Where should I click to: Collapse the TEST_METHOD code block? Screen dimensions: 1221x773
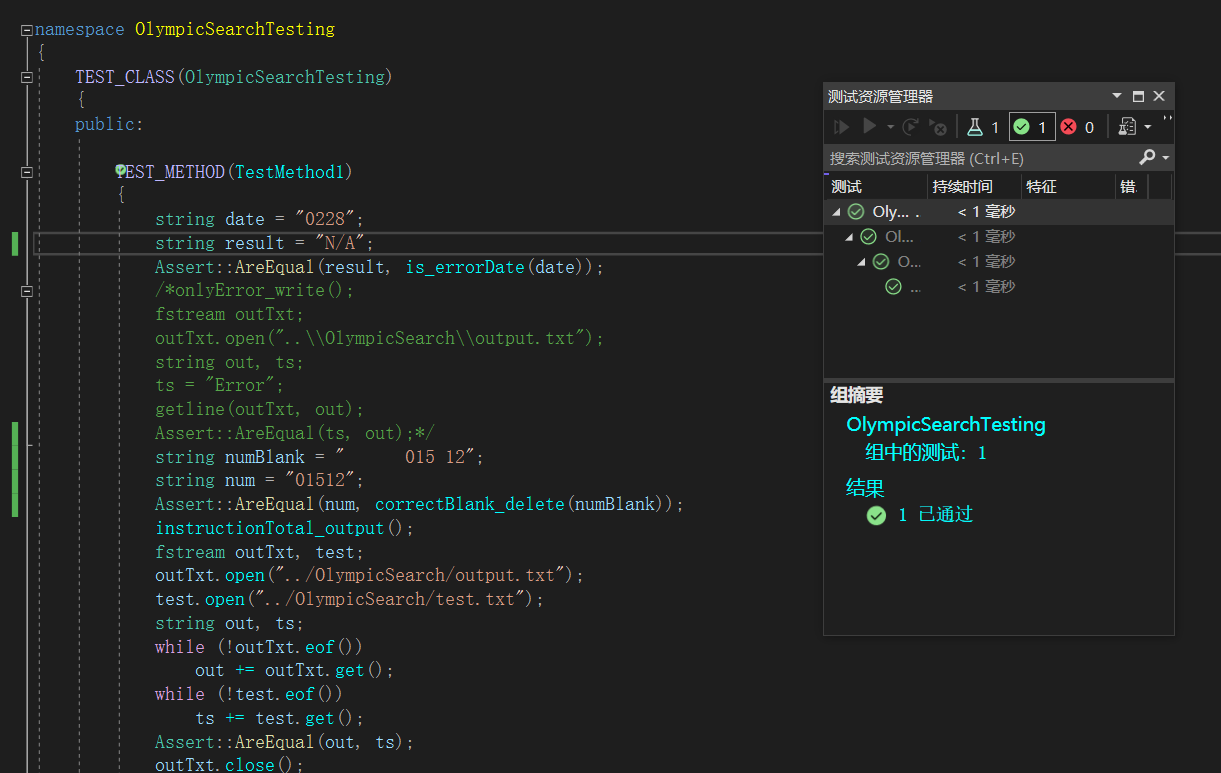(x=27, y=172)
